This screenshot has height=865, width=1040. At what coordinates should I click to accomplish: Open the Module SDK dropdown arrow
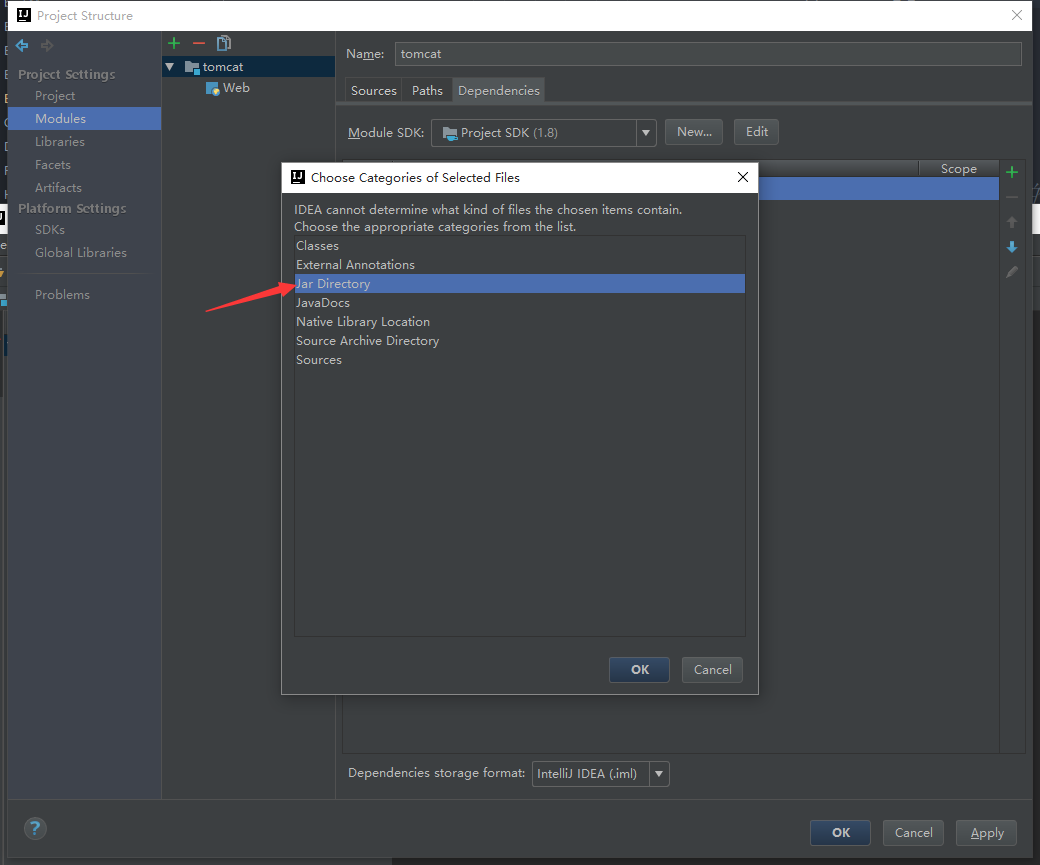point(646,133)
